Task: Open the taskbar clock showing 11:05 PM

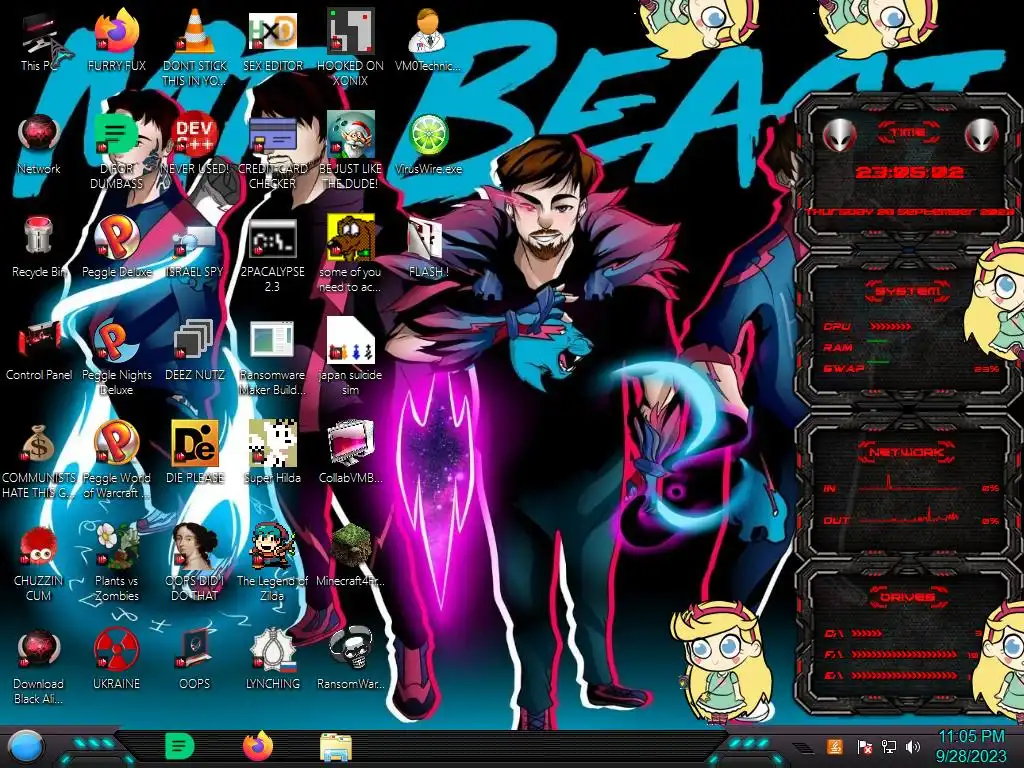Action: 971,746
